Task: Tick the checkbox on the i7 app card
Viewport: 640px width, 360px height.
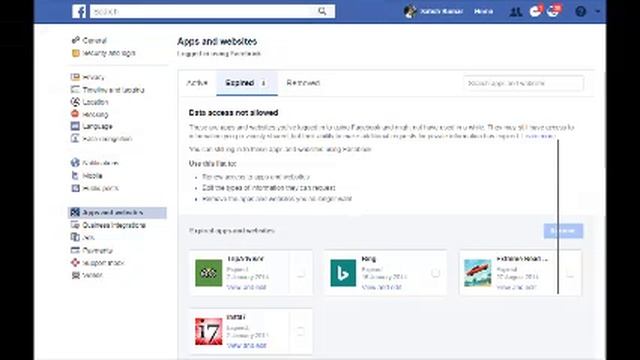Action: point(300,331)
